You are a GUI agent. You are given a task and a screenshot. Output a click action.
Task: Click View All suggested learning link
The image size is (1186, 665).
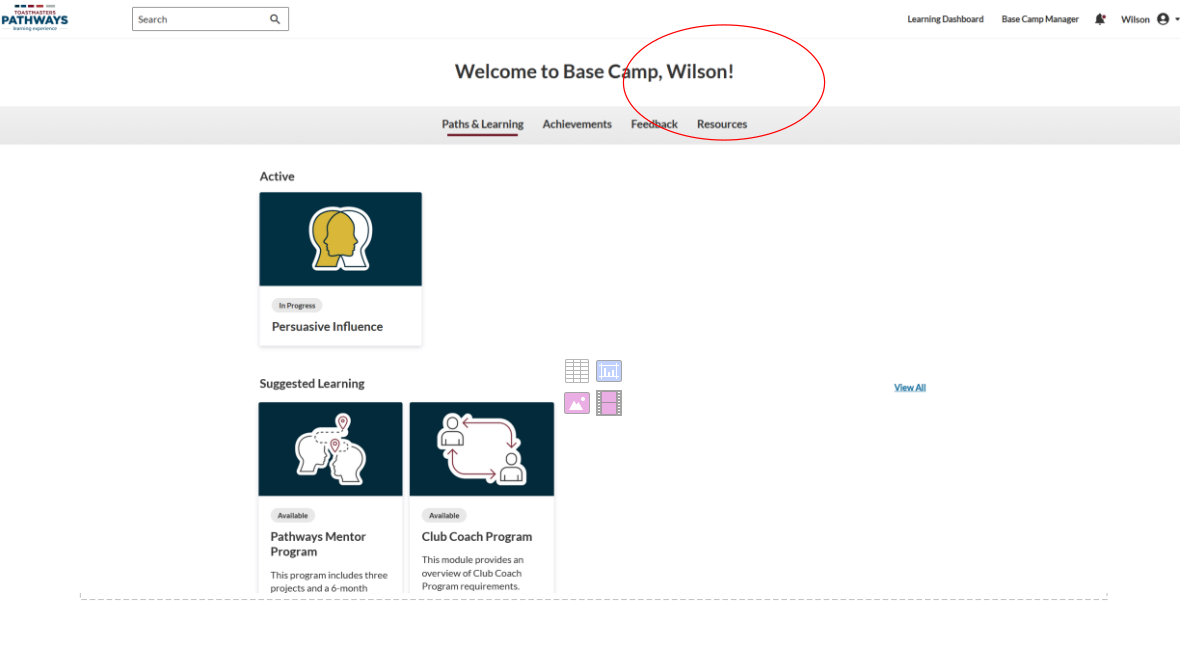coord(909,388)
